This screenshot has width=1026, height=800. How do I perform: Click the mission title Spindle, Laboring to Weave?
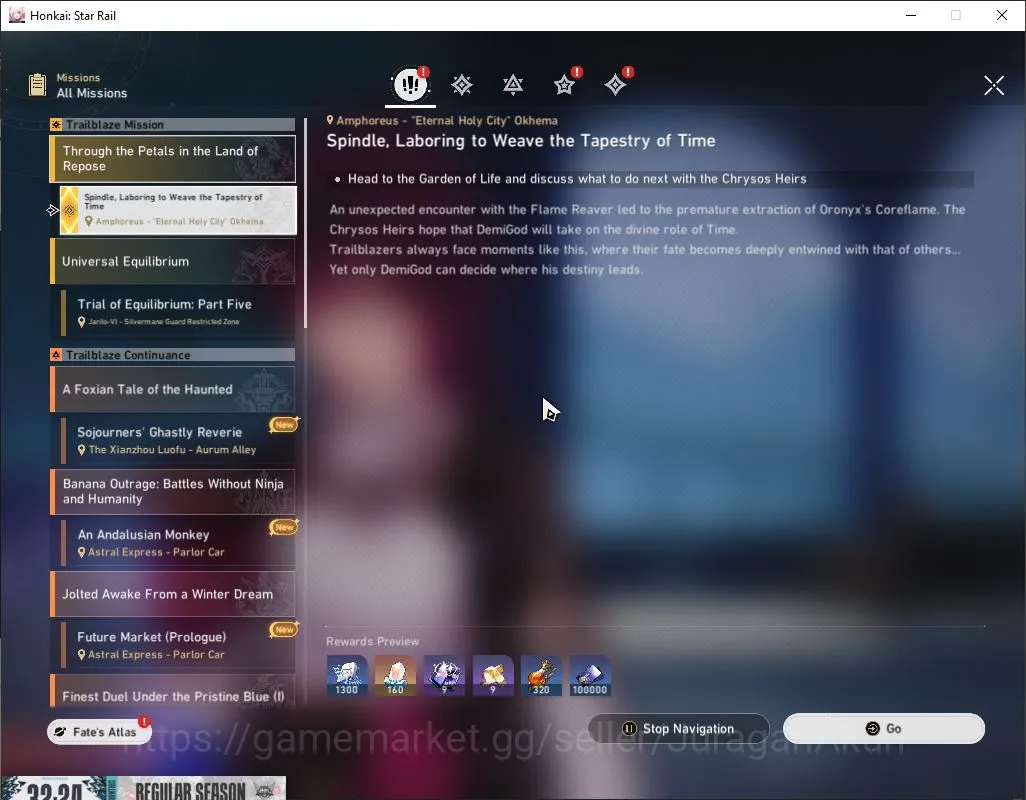coord(521,141)
